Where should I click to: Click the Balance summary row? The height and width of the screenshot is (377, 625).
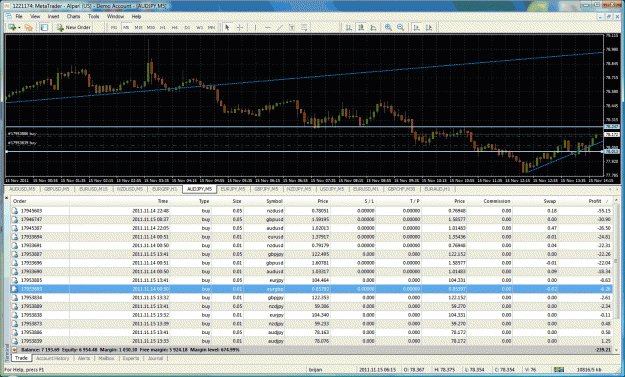click(312, 350)
